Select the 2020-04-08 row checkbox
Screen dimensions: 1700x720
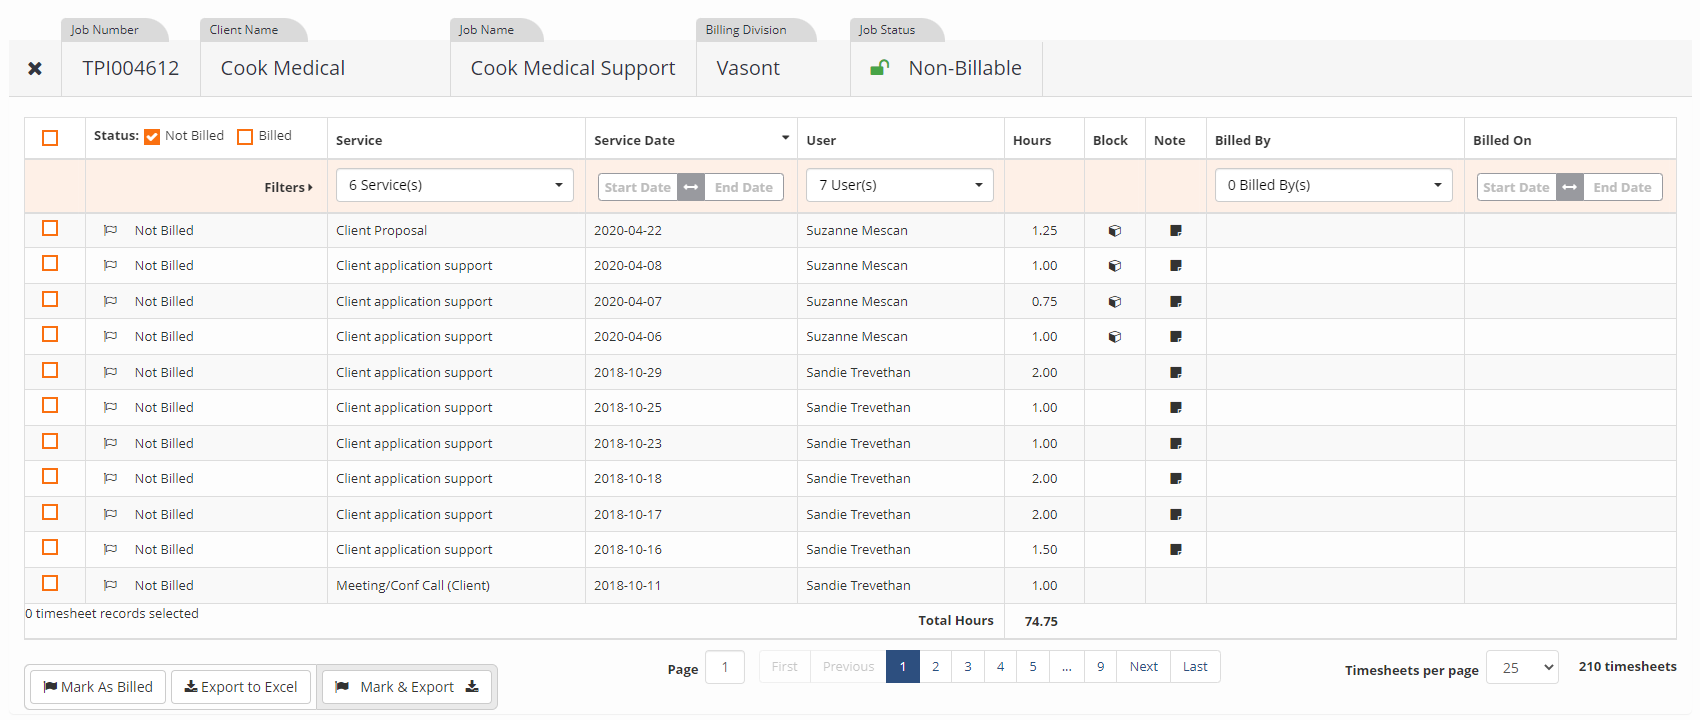pyautogui.click(x=50, y=264)
